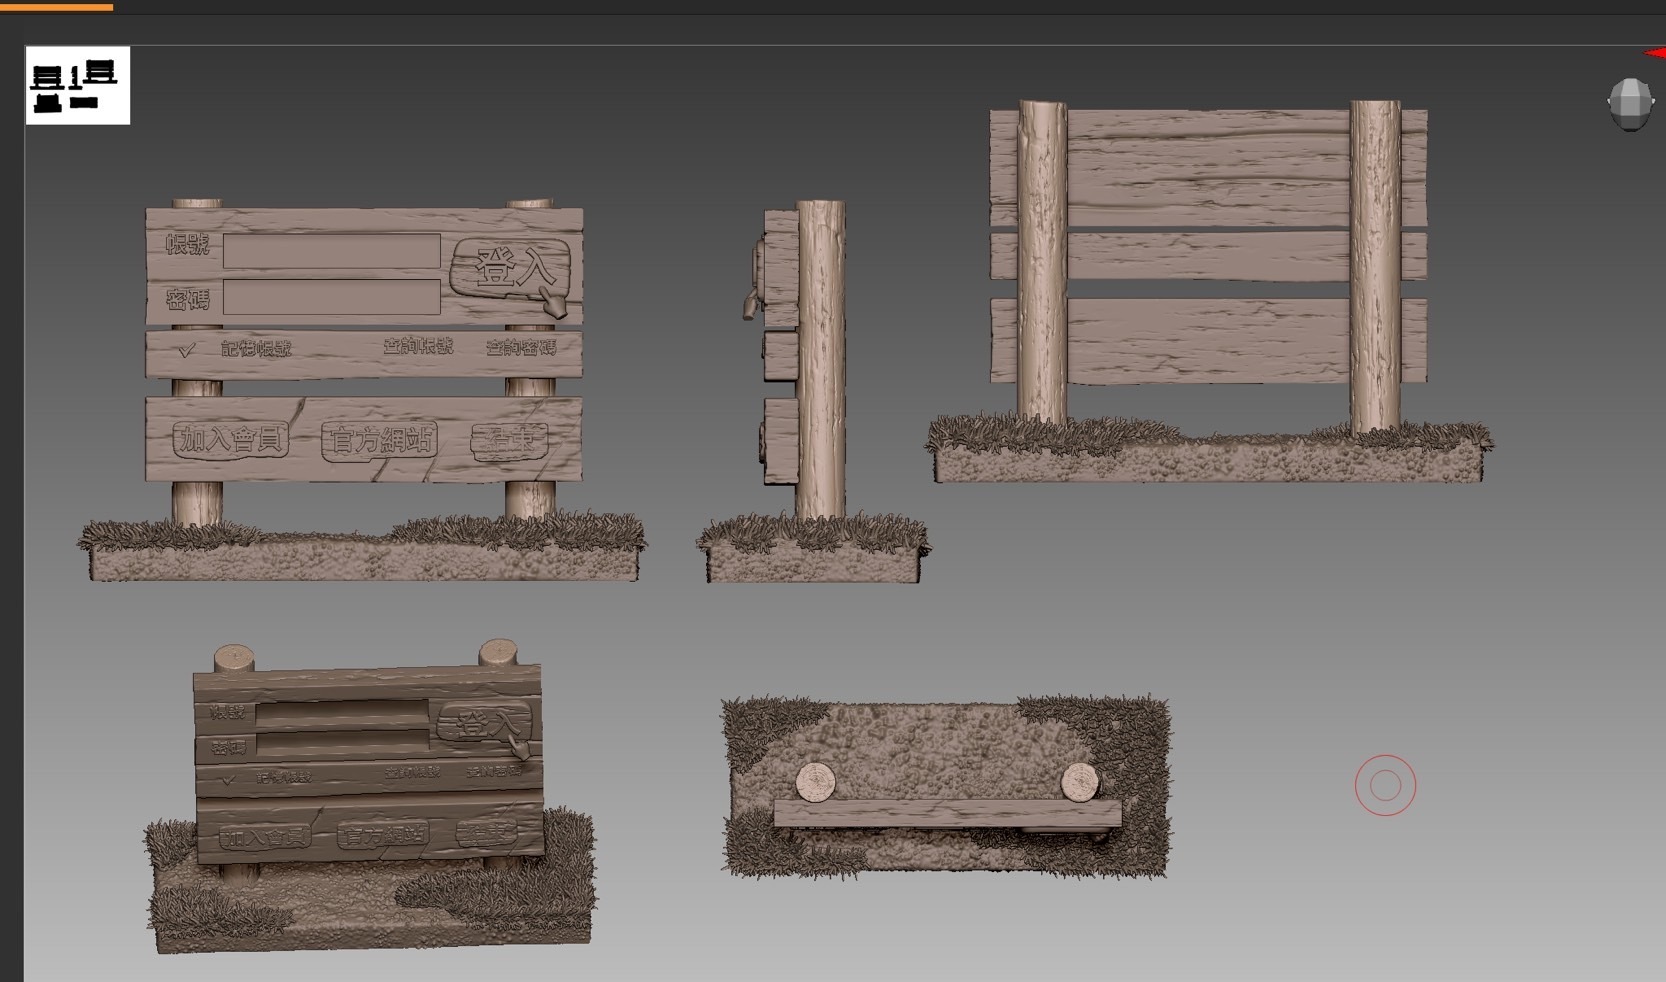
Task: Select the right log end in top view
Action: pos(1079,782)
